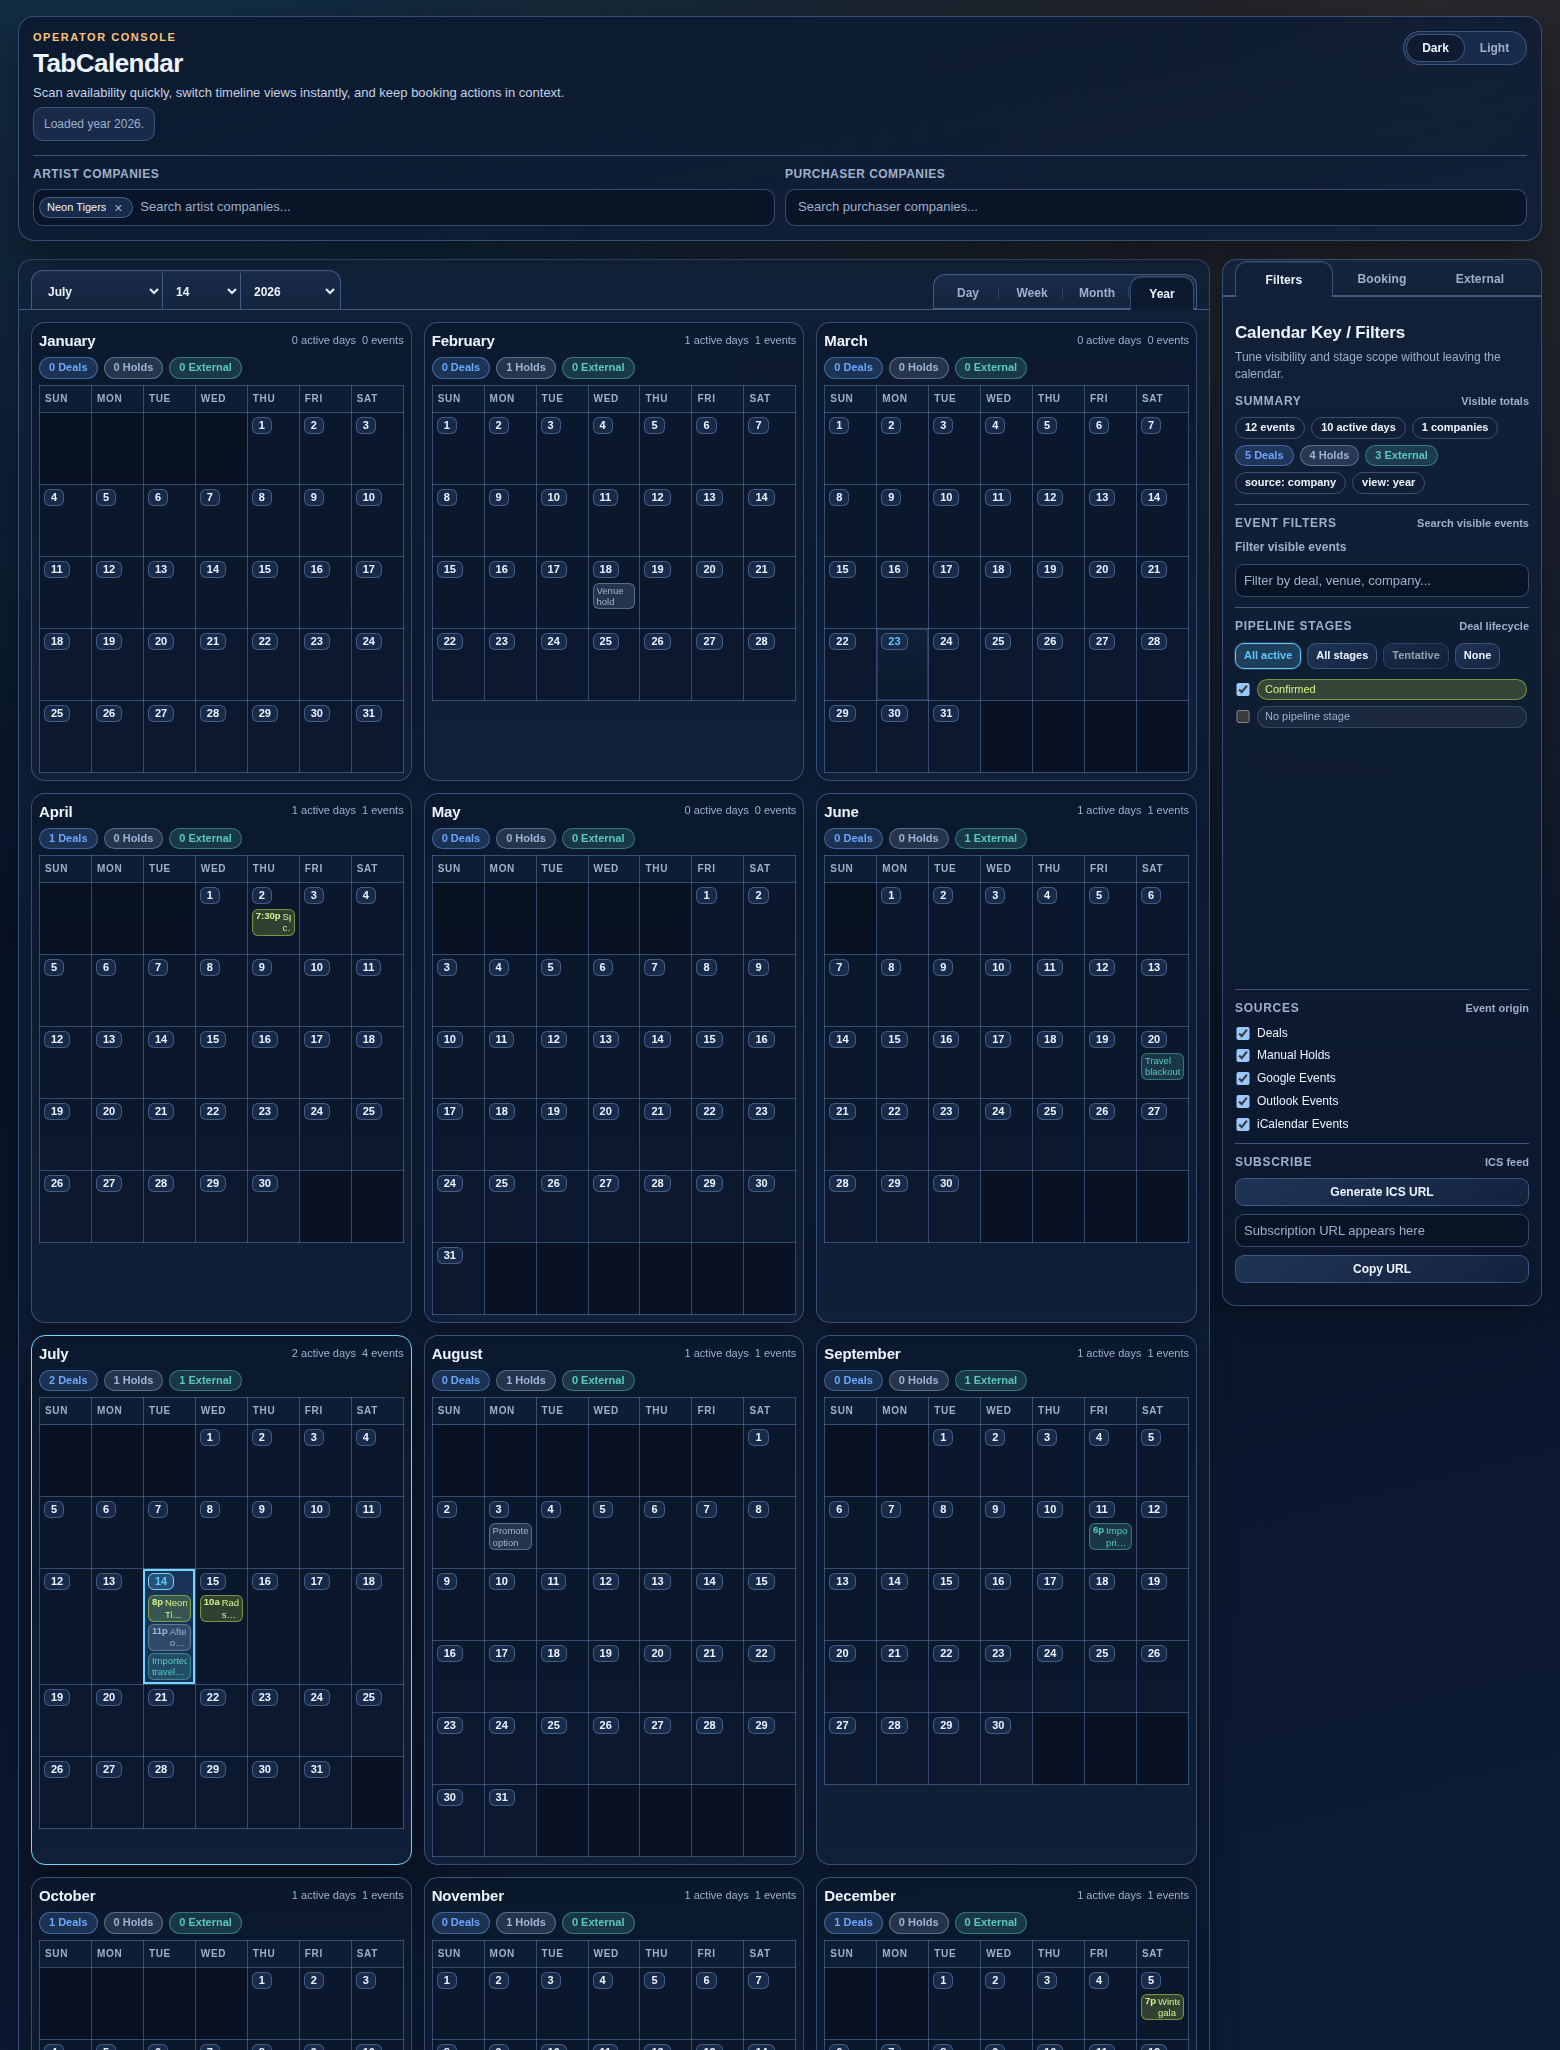Select the Year view tab

coord(1161,293)
